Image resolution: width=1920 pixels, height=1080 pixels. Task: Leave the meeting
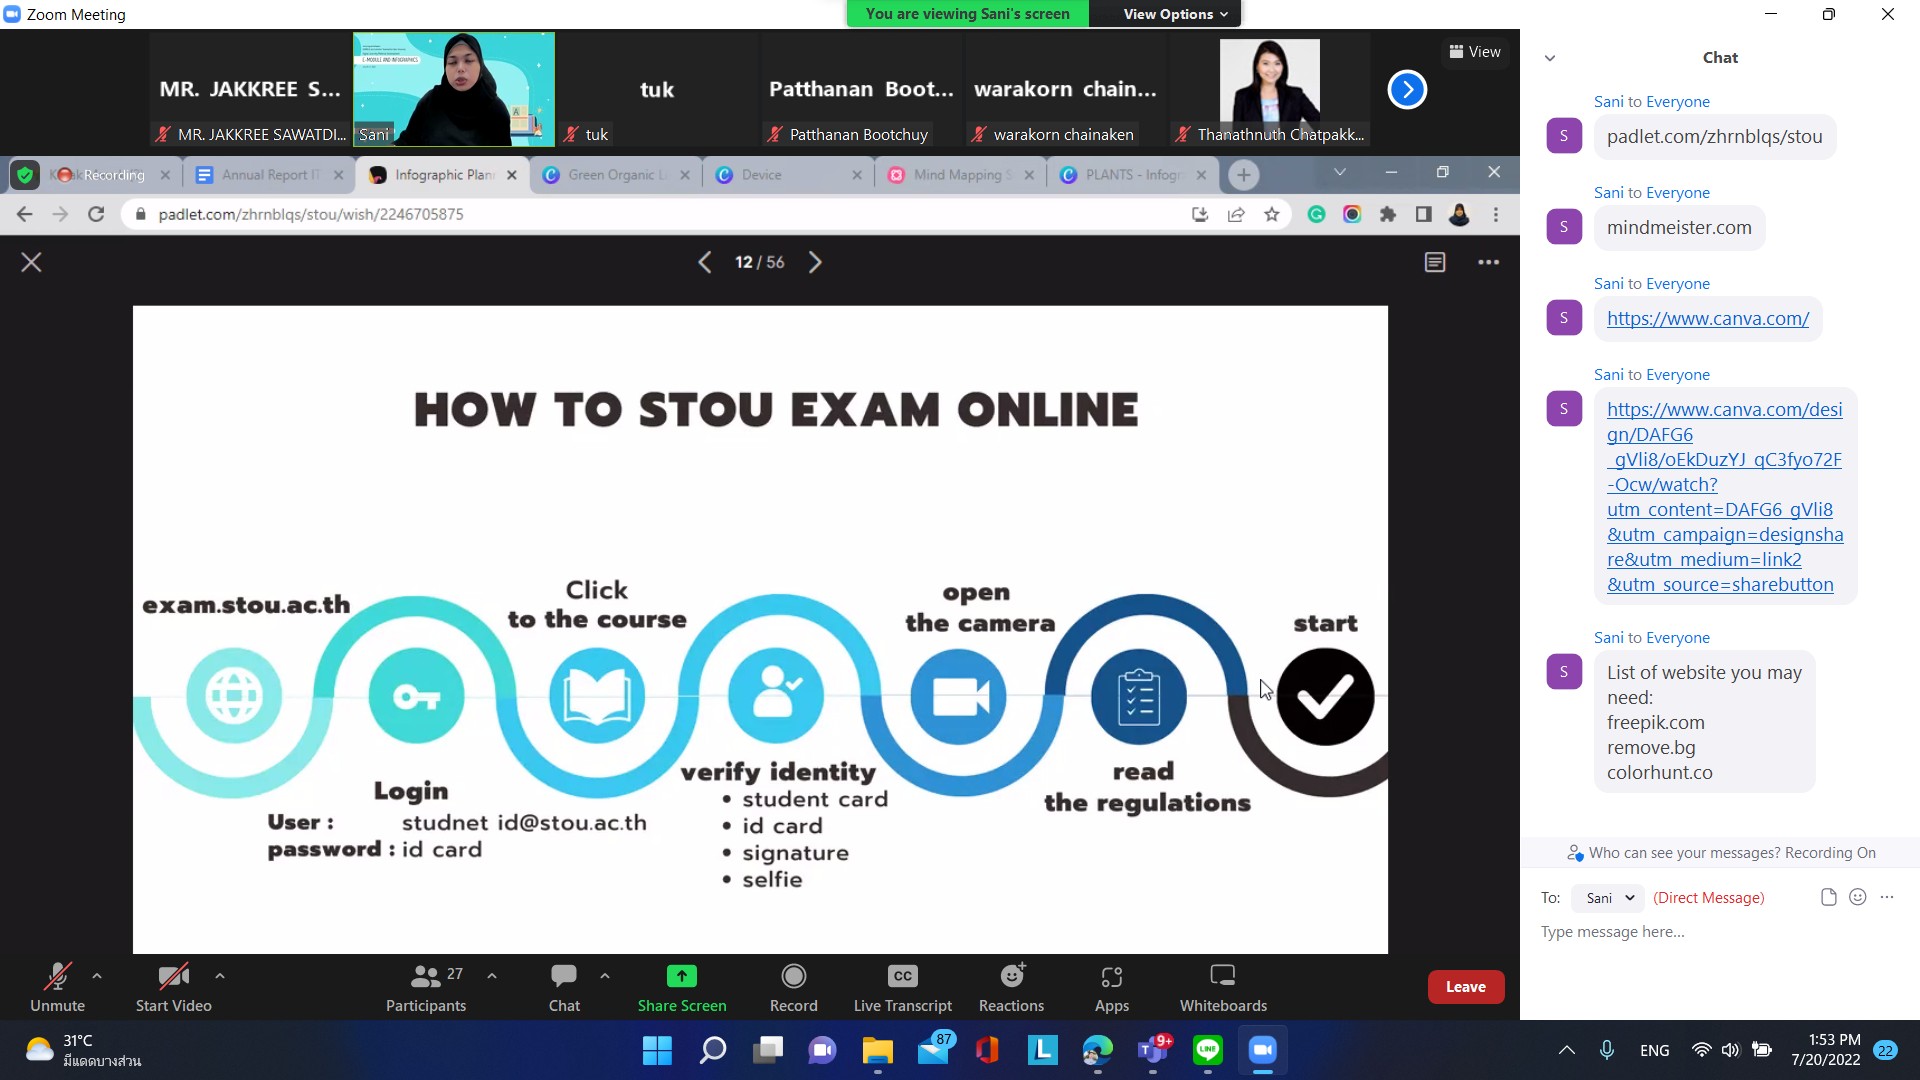pos(1465,986)
